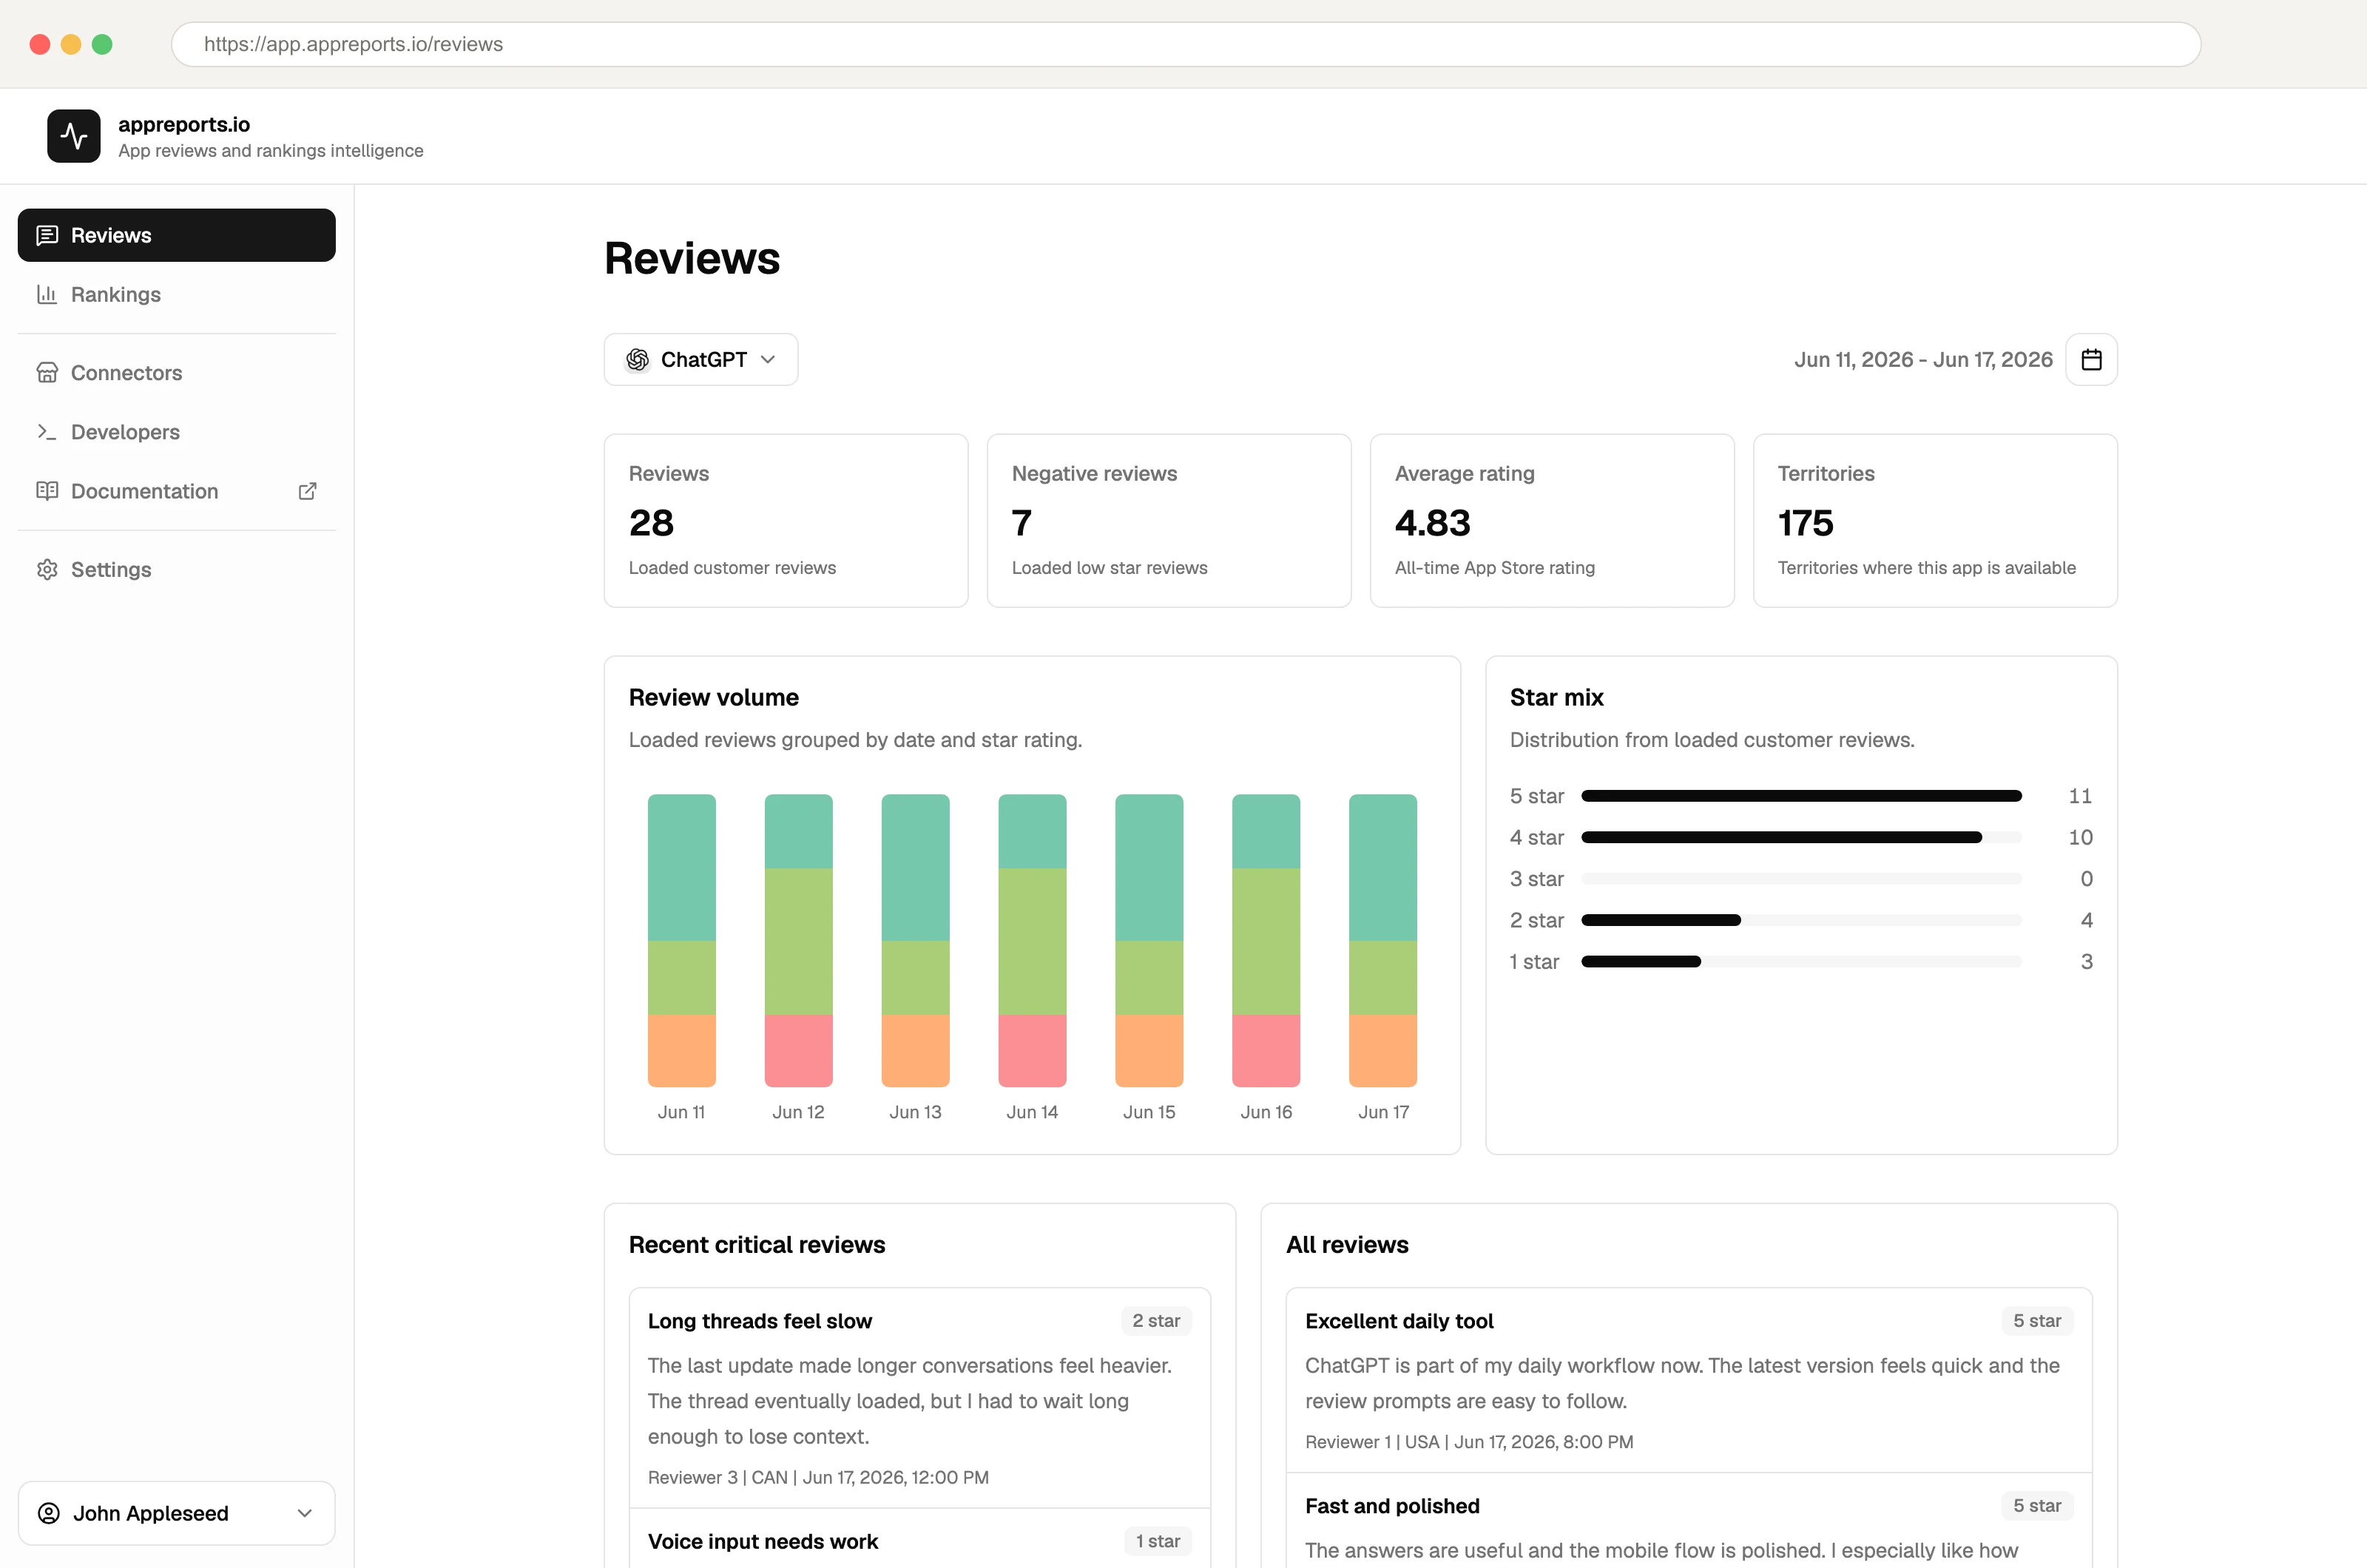Click the Jun 16 review volume bar
Screen dimensions: 2367x1568
(x=1267, y=940)
